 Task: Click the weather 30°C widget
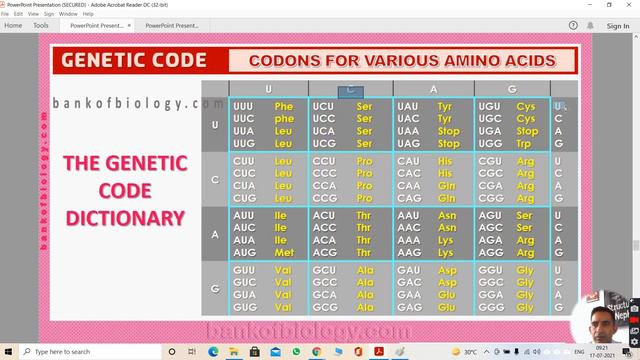[x=465, y=352]
